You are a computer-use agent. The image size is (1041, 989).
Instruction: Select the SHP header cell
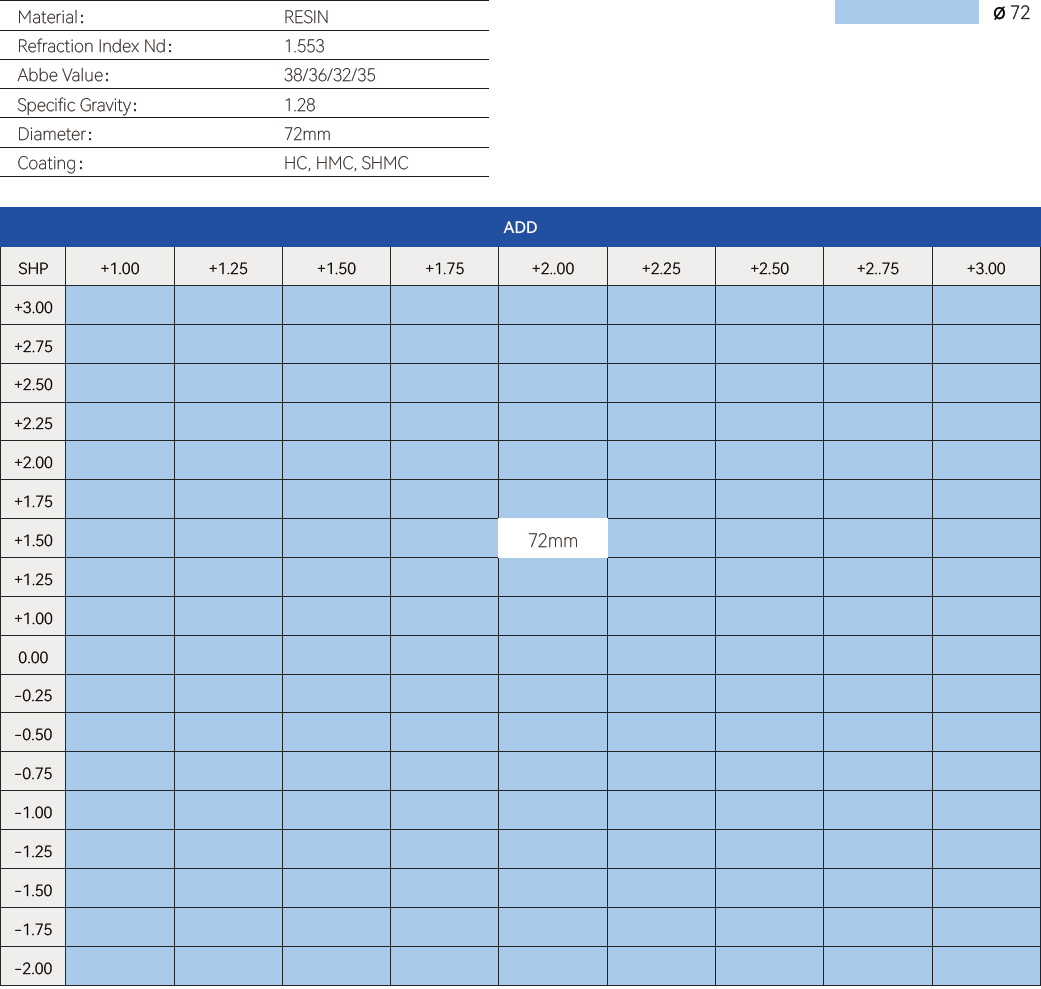(33, 268)
